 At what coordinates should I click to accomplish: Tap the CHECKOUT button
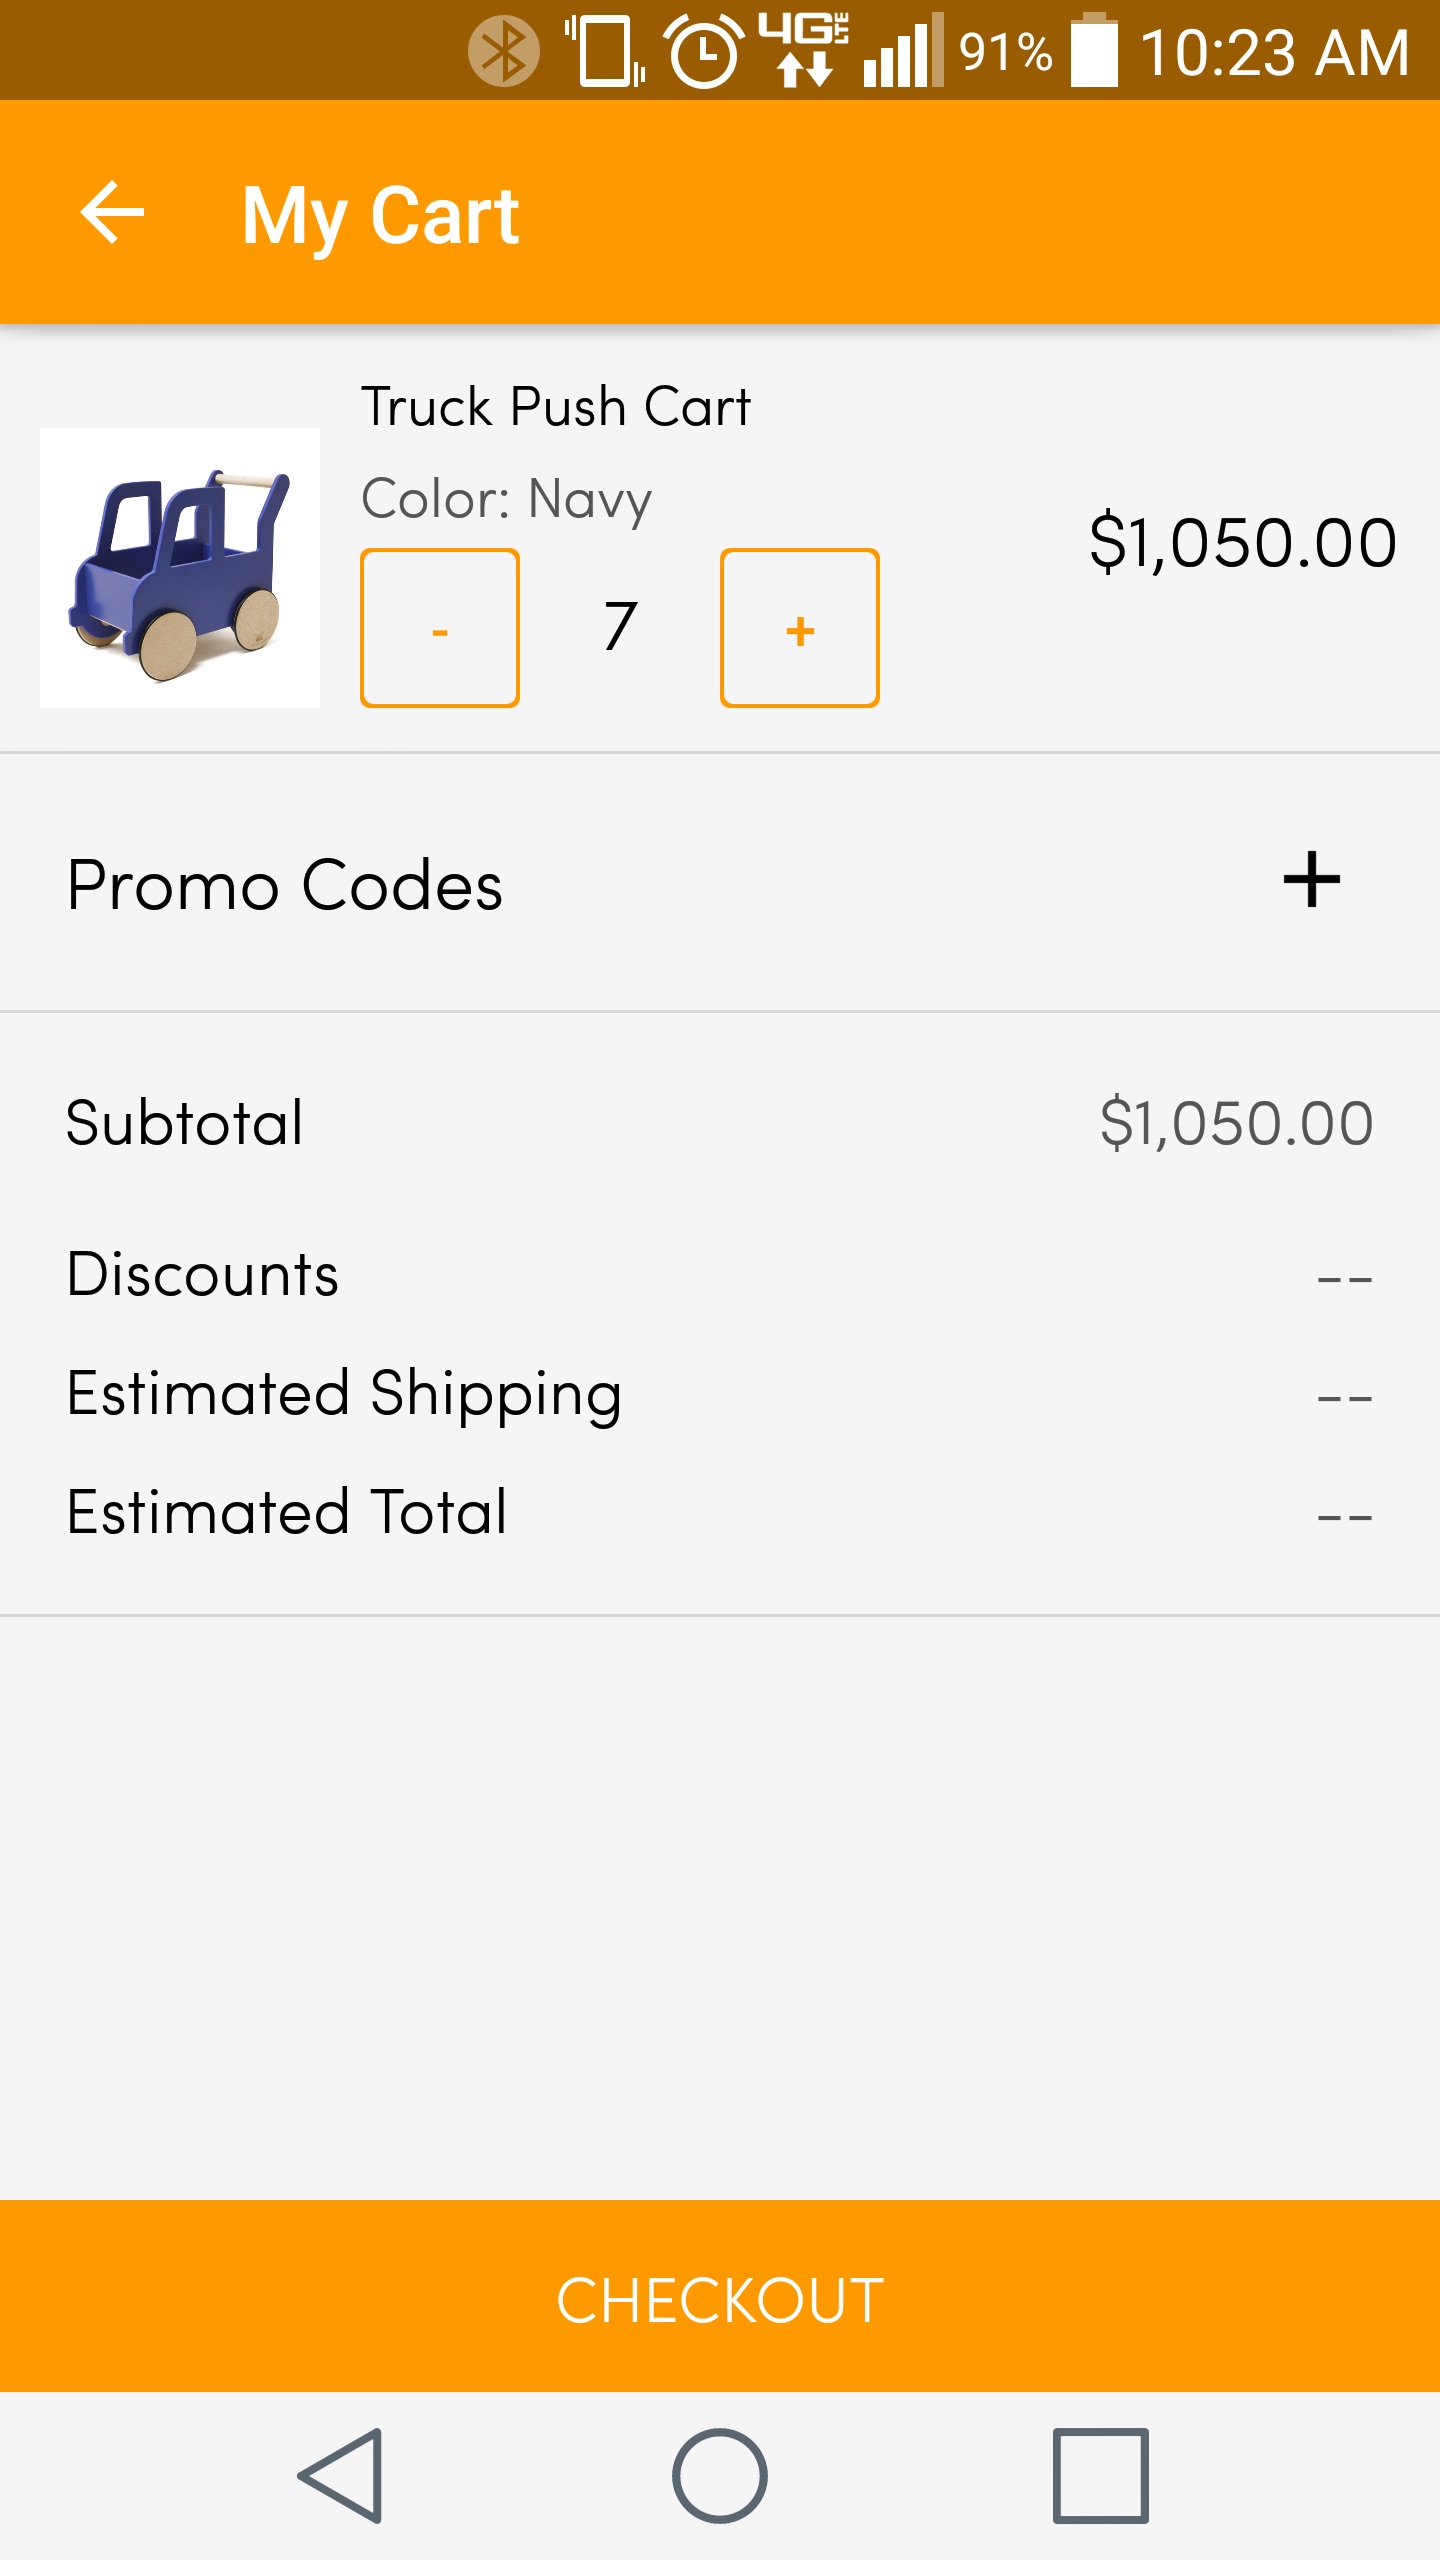(x=720, y=2299)
